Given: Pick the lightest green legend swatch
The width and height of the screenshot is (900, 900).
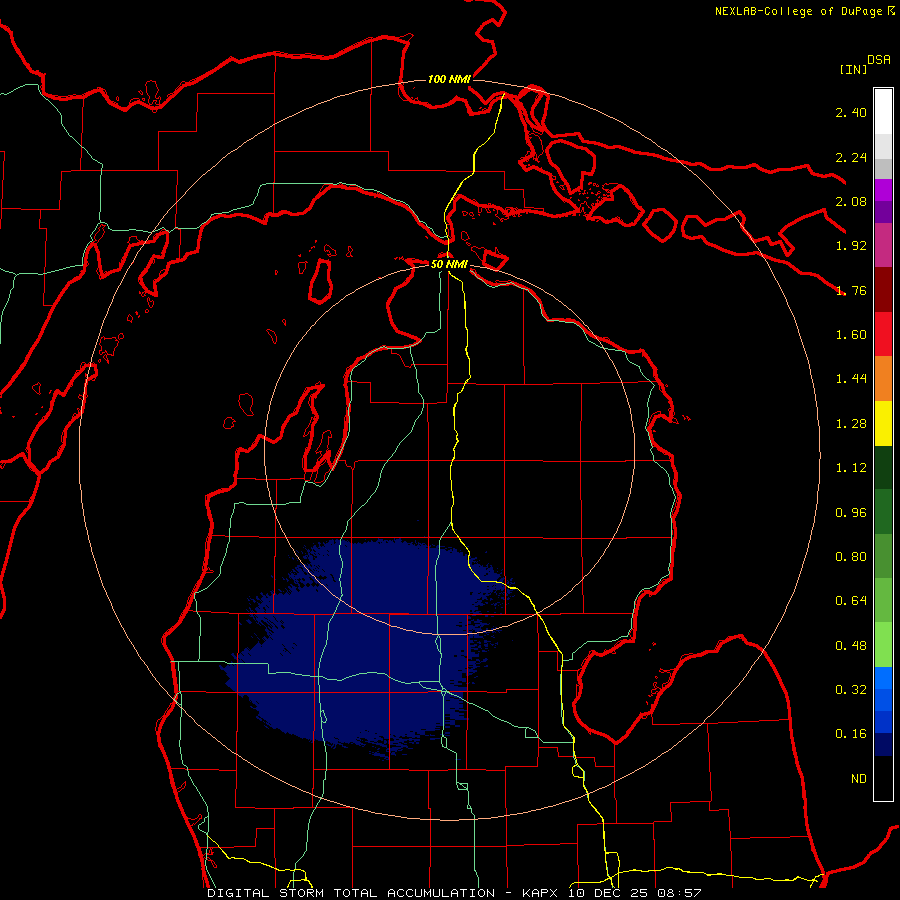Looking at the screenshot, I should tap(883, 645).
